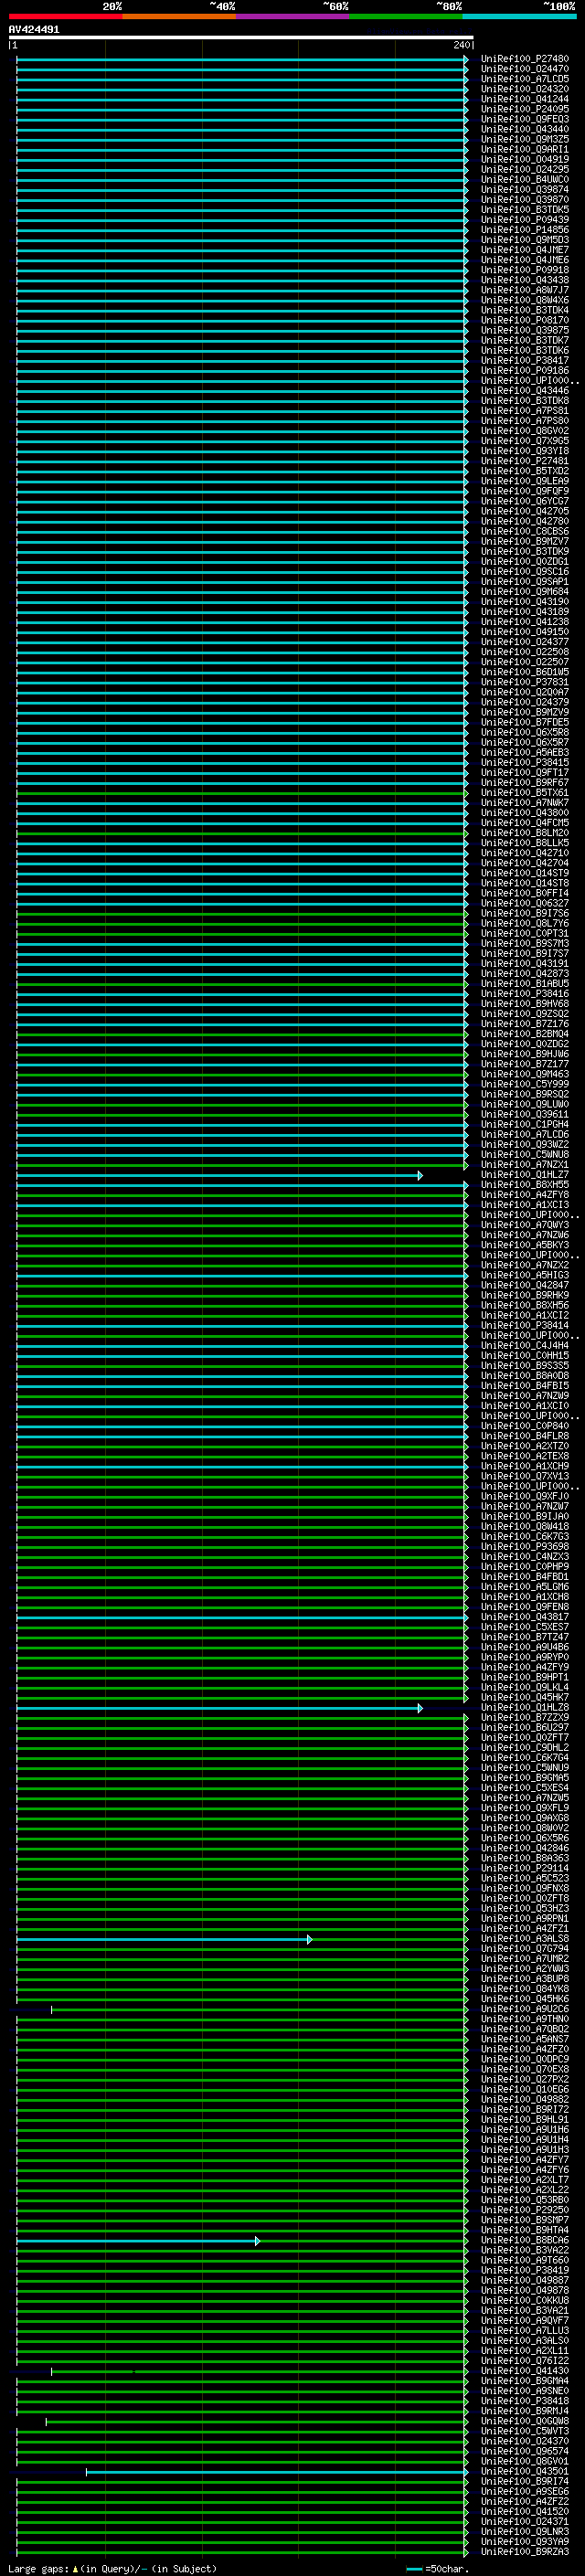Select the UniRef100_A7PS81 label
This screenshot has width=585, height=2576.
tap(524, 411)
